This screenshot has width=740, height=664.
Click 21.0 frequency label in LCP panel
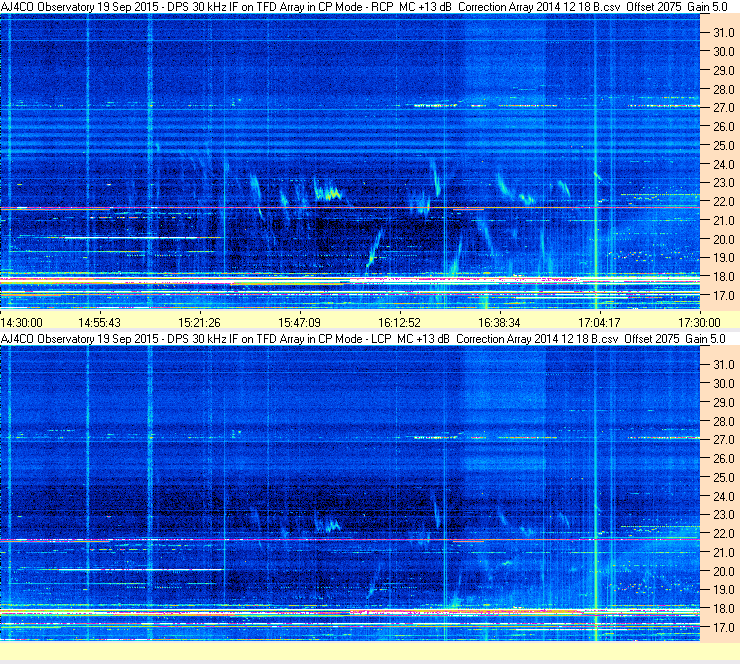[x=724, y=553]
